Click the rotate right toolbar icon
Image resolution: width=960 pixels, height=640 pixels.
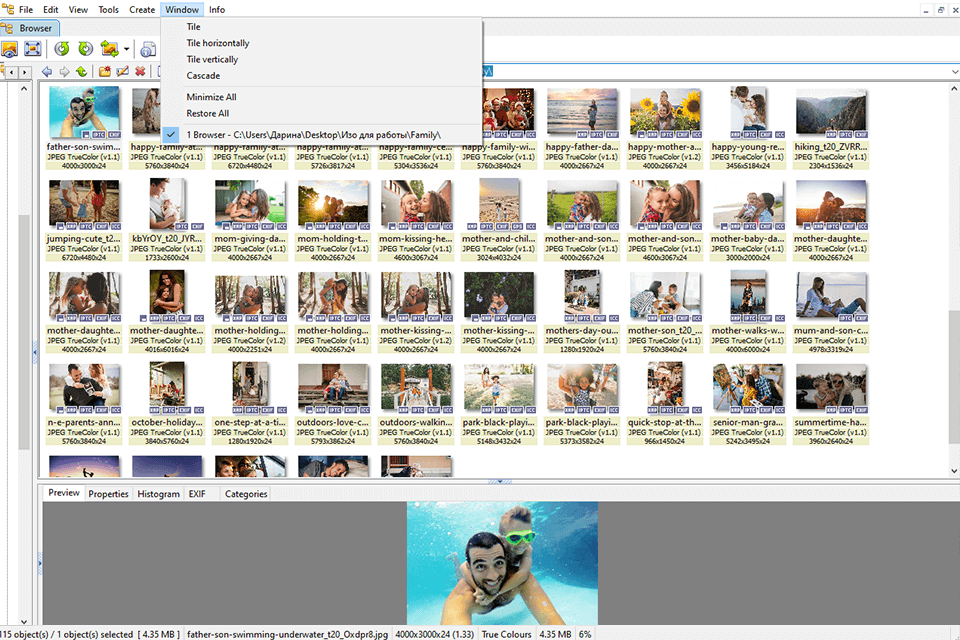click(x=85, y=48)
